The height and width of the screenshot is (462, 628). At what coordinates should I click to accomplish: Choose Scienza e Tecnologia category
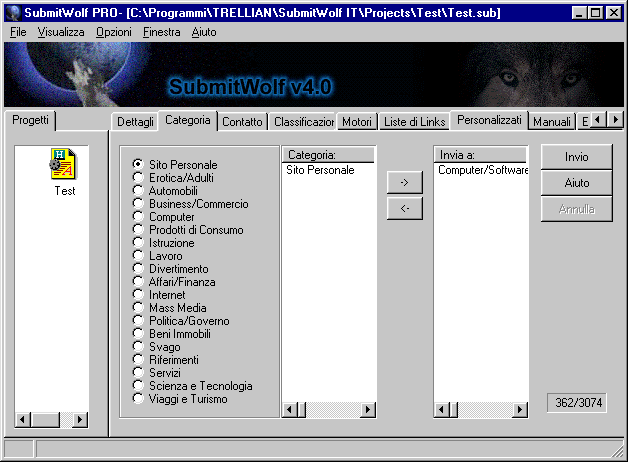point(138,385)
